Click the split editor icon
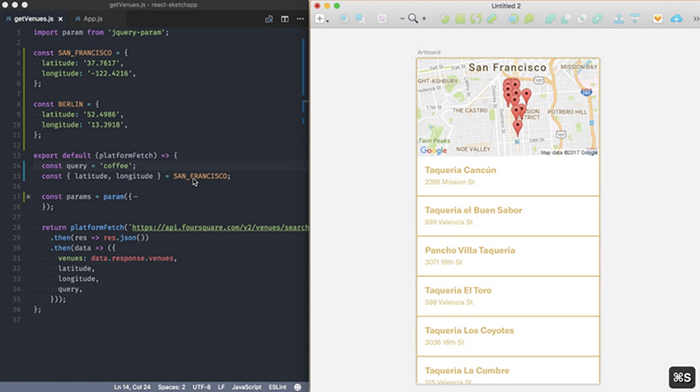The image size is (700, 392). pyautogui.click(x=285, y=19)
